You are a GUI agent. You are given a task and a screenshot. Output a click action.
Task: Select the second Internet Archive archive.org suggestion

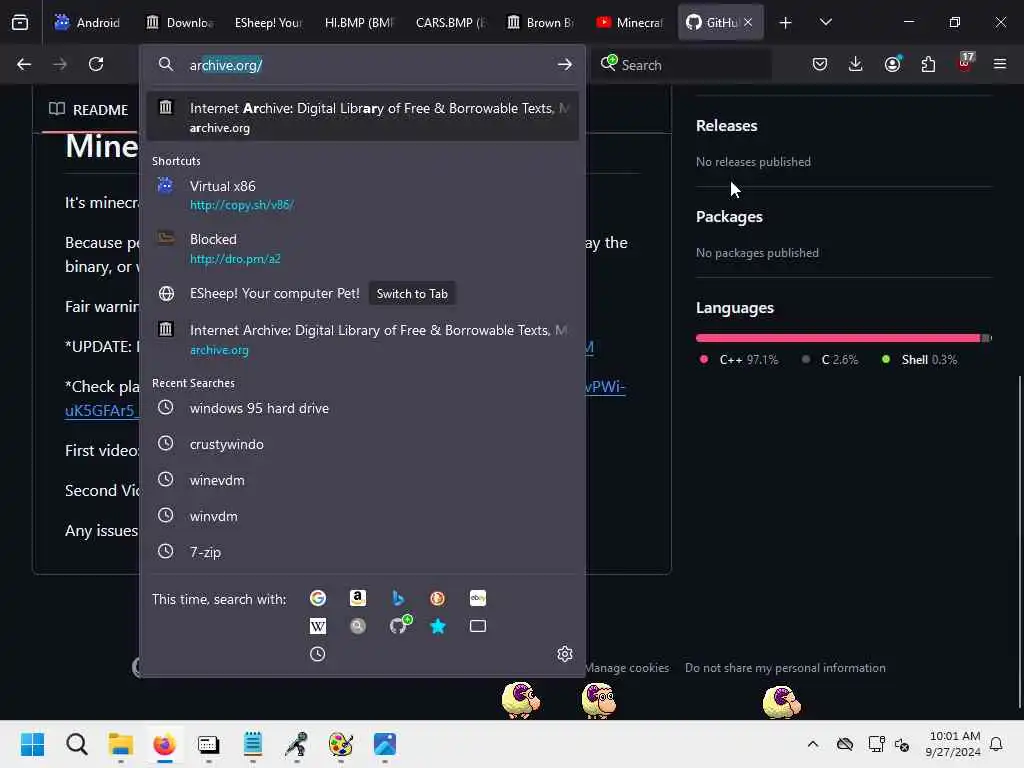363,339
